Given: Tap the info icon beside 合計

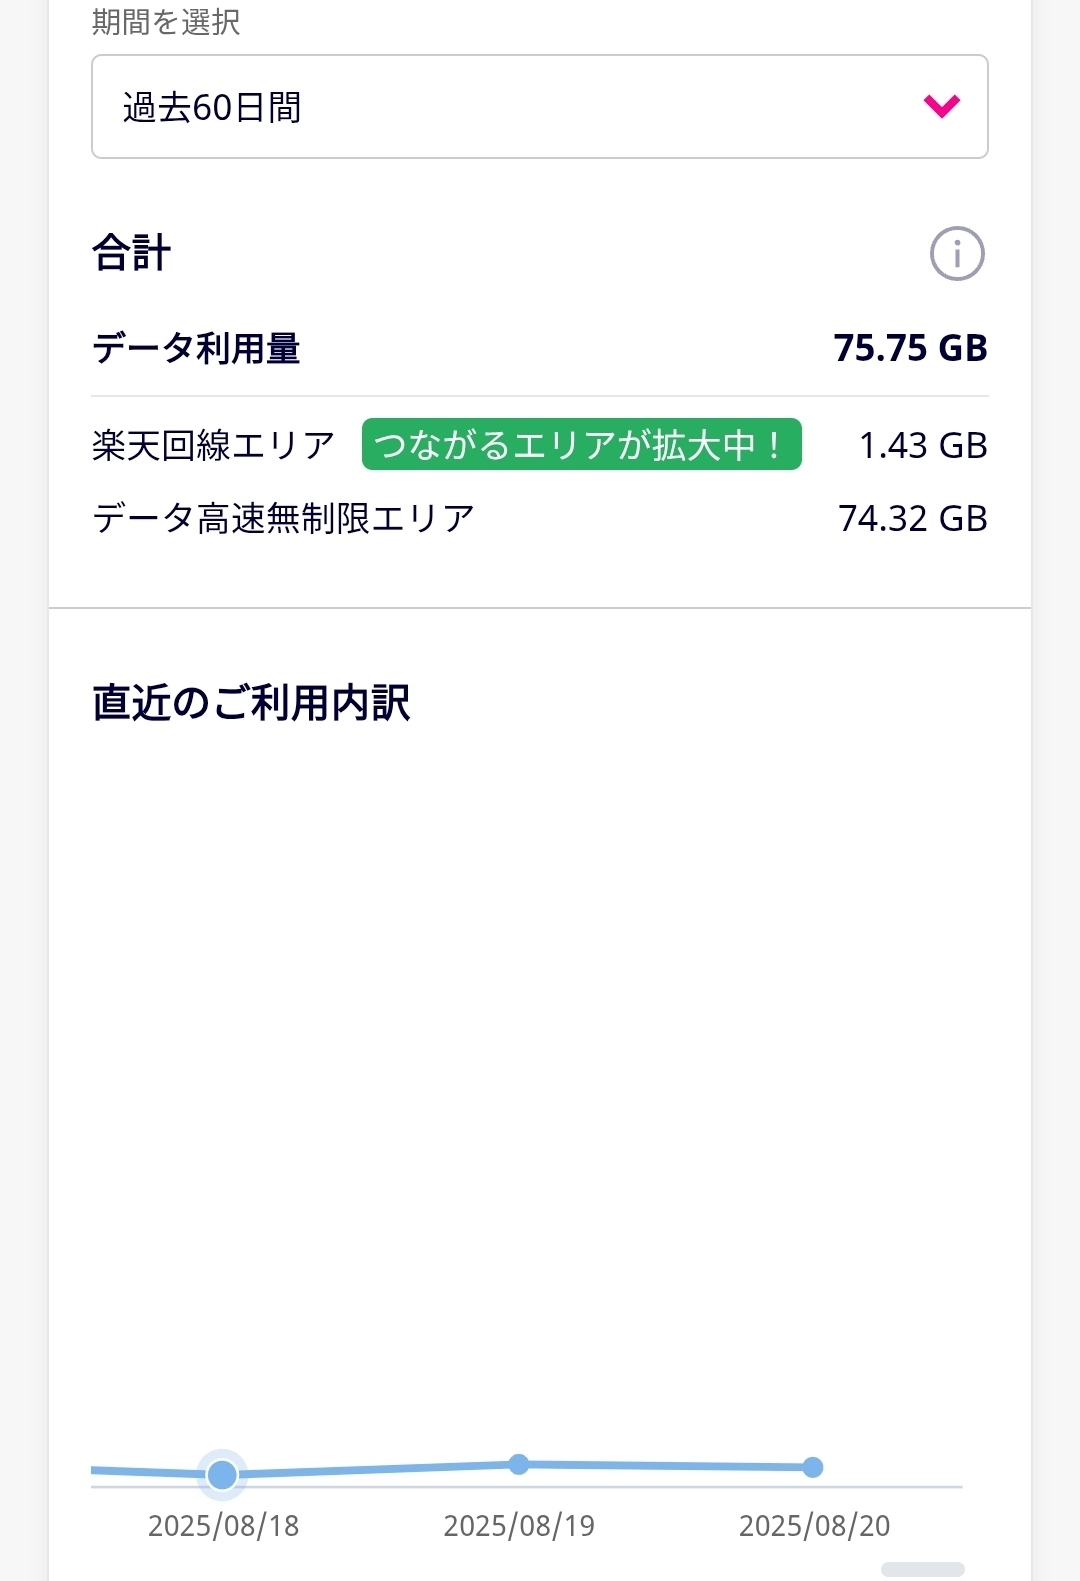Looking at the screenshot, I should tap(957, 254).
